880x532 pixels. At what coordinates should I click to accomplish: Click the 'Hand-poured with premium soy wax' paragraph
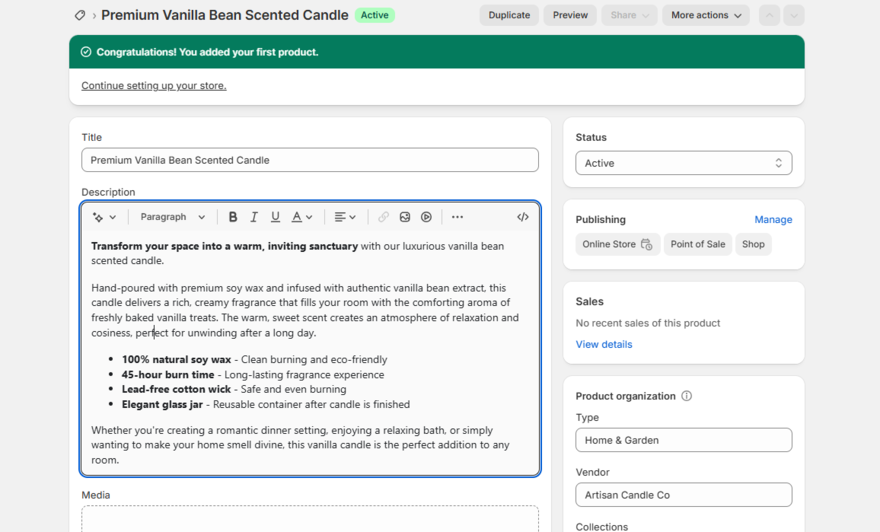tap(305, 310)
